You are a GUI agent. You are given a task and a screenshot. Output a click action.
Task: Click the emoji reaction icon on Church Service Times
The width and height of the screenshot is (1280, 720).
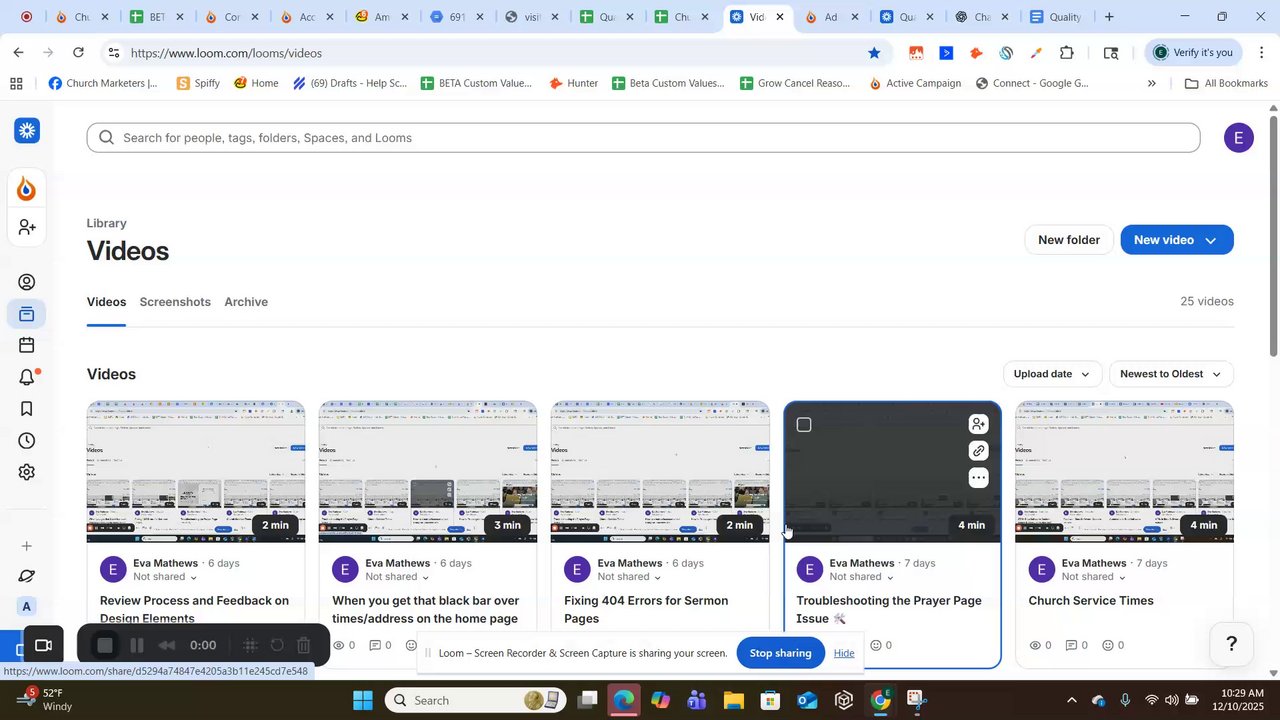click(x=1108, y=646)
